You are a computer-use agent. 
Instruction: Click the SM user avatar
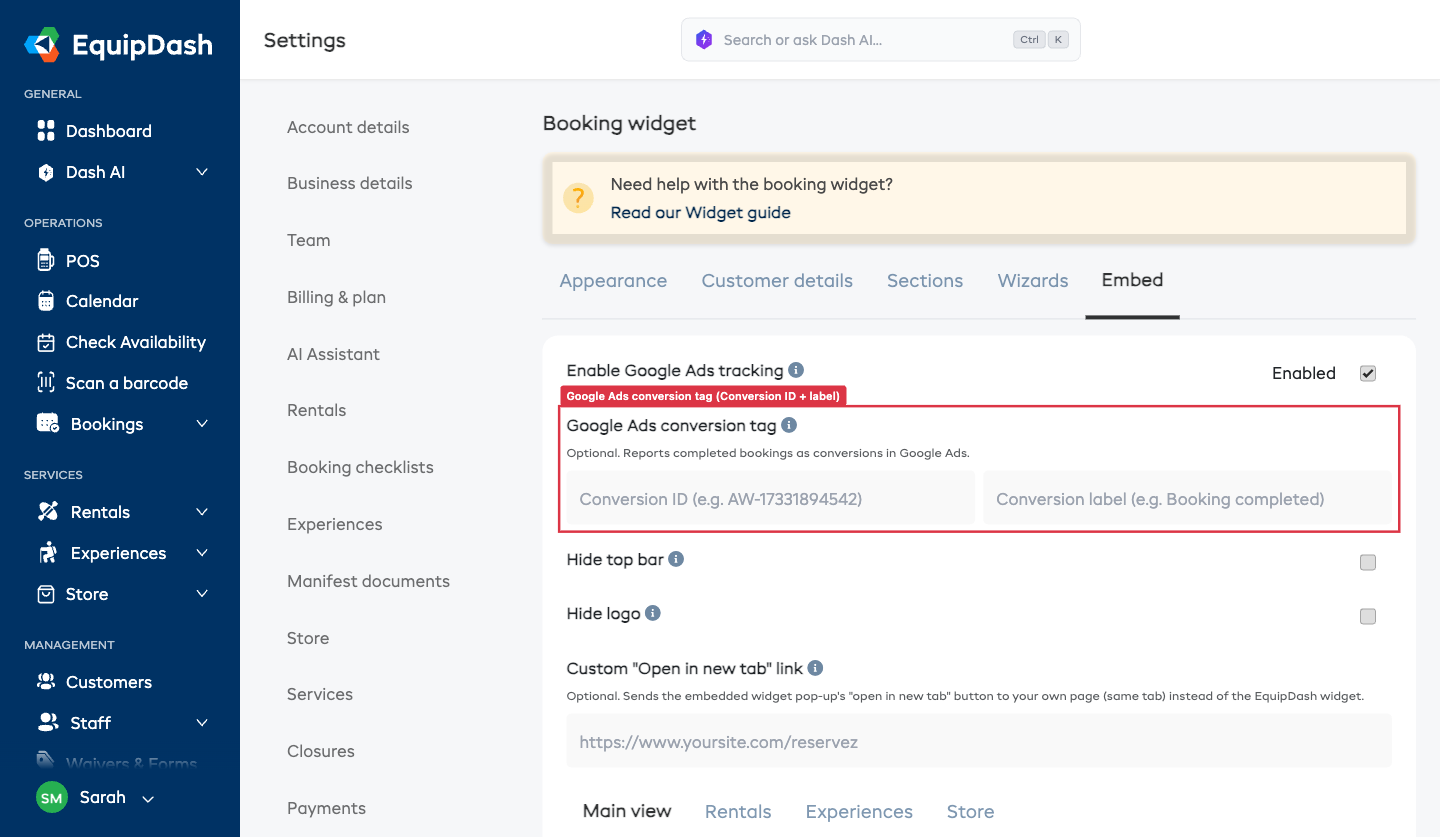tap(51, 797)
